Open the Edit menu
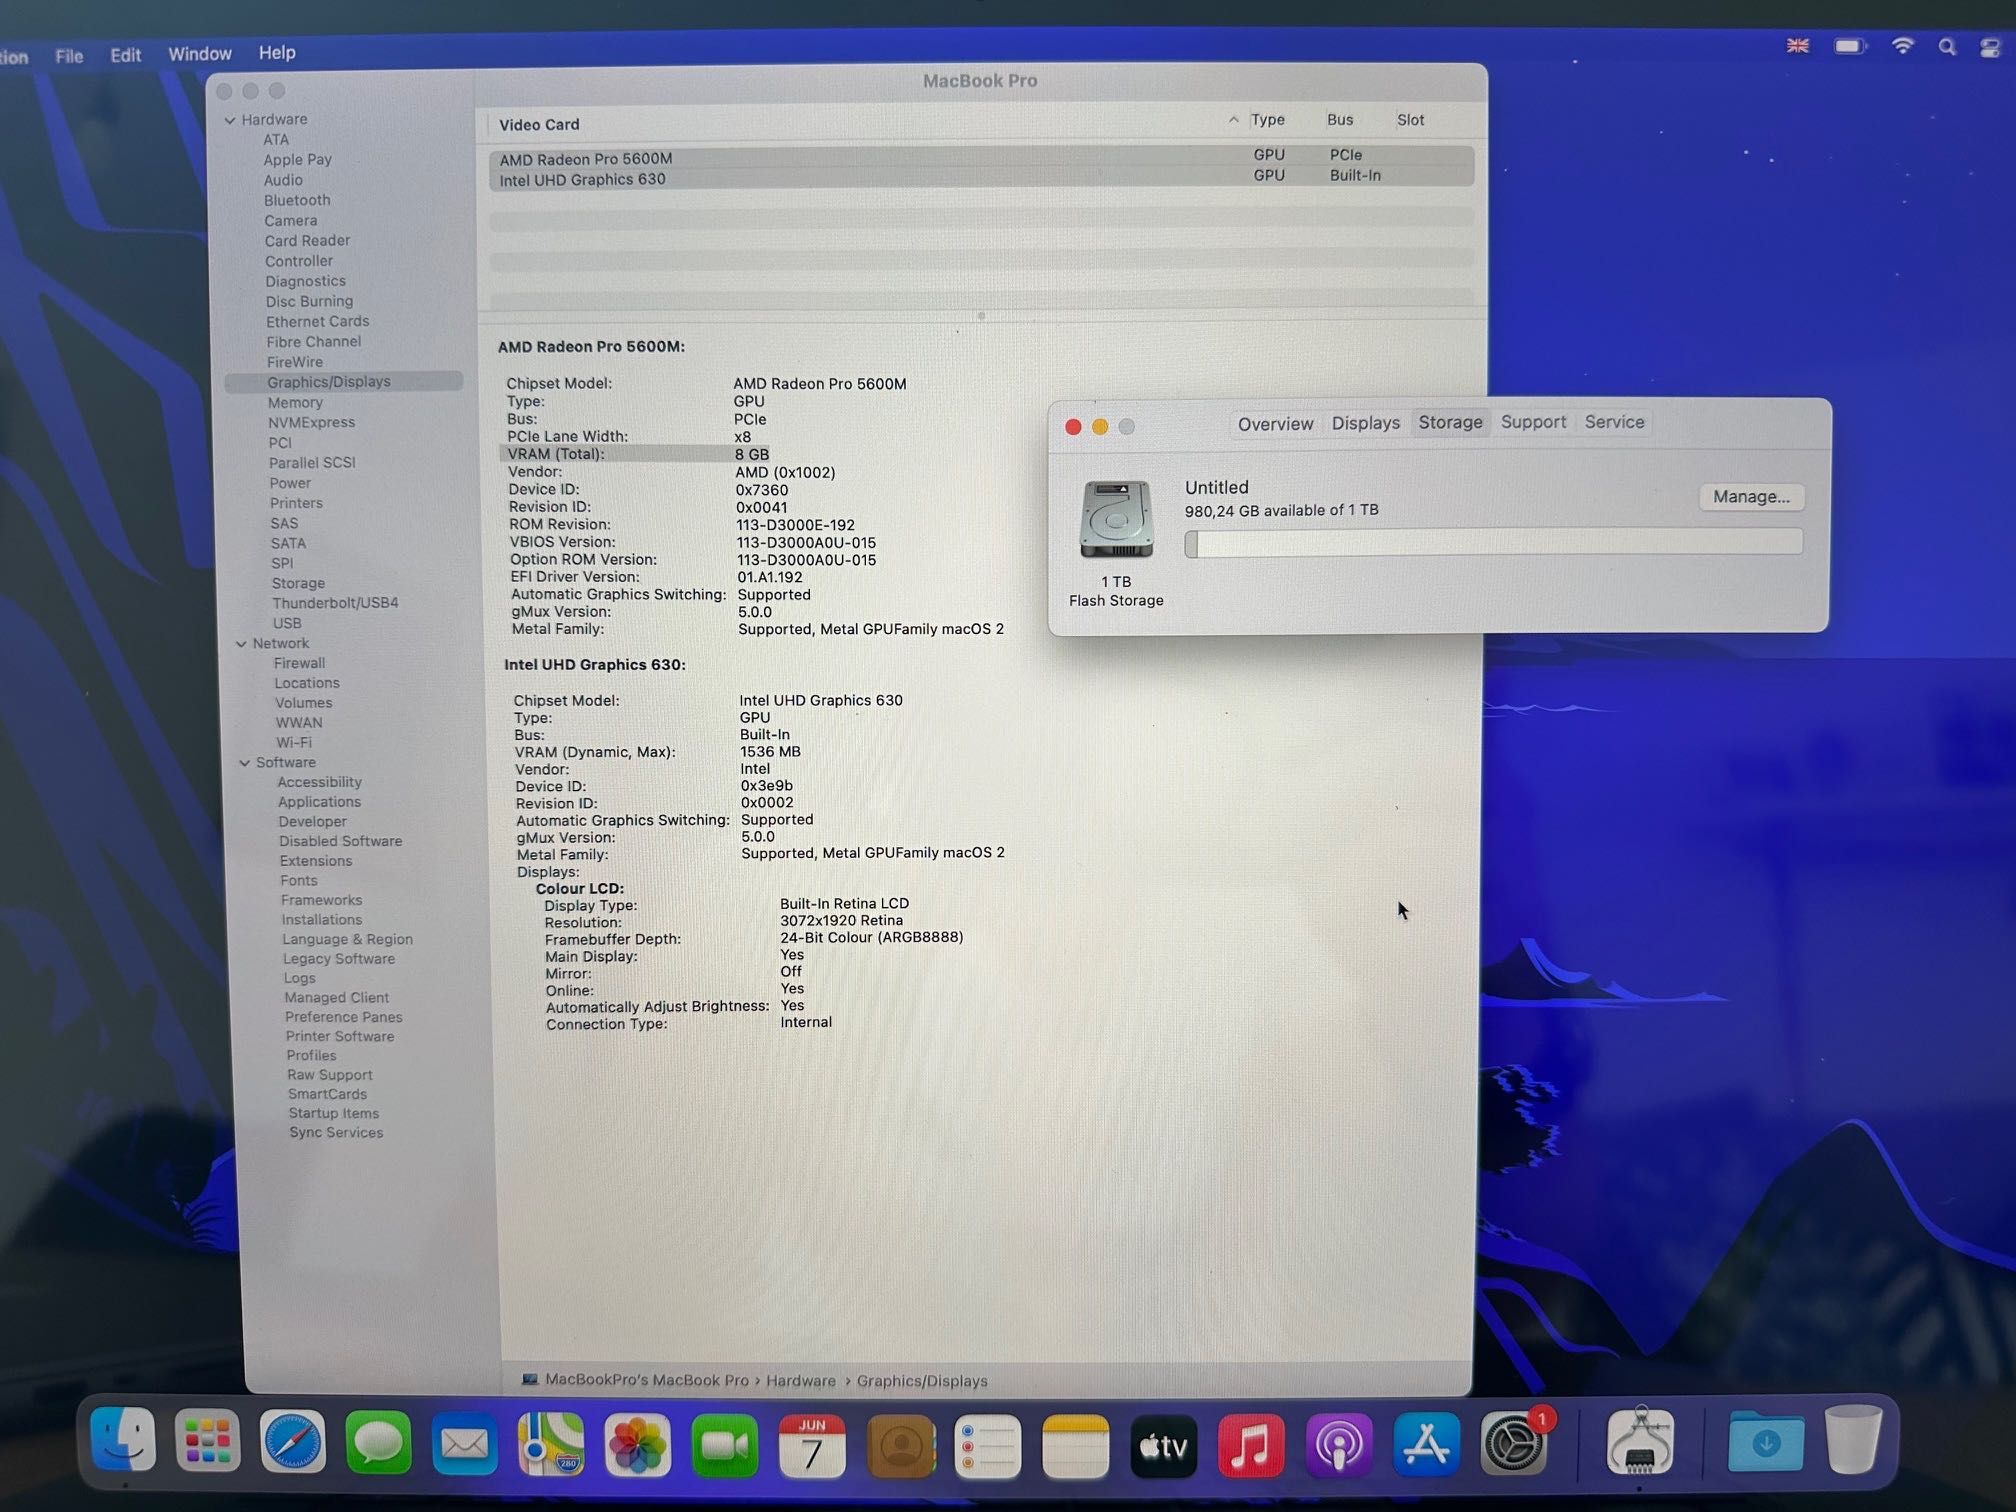2016x1512 pixels. pos(125,55)
